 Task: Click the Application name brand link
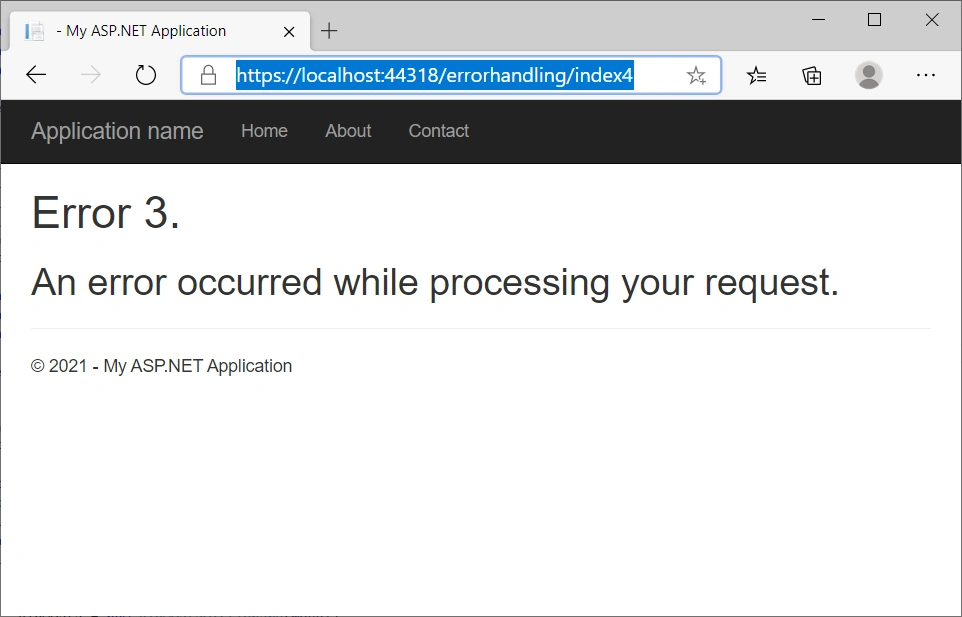117,131
